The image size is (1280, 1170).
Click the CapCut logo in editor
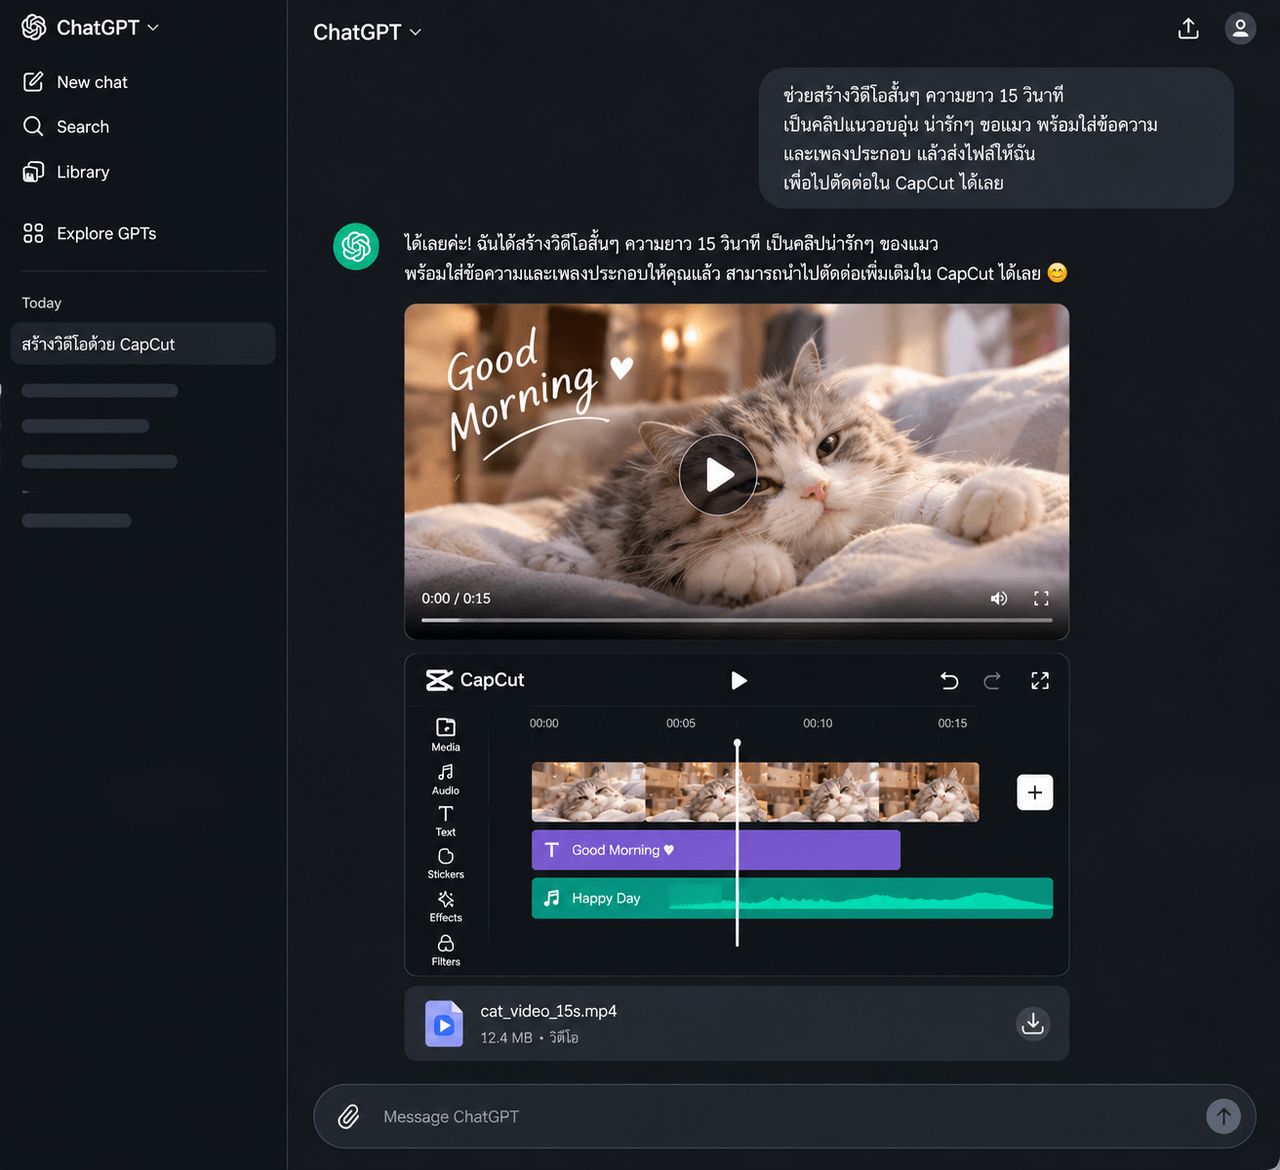coord(475,680)
